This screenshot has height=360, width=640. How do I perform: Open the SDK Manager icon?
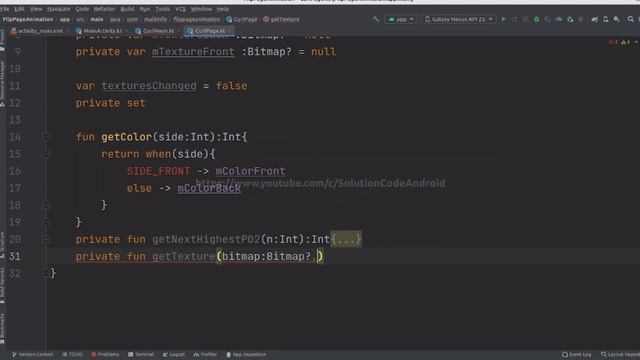coord(617,19)
